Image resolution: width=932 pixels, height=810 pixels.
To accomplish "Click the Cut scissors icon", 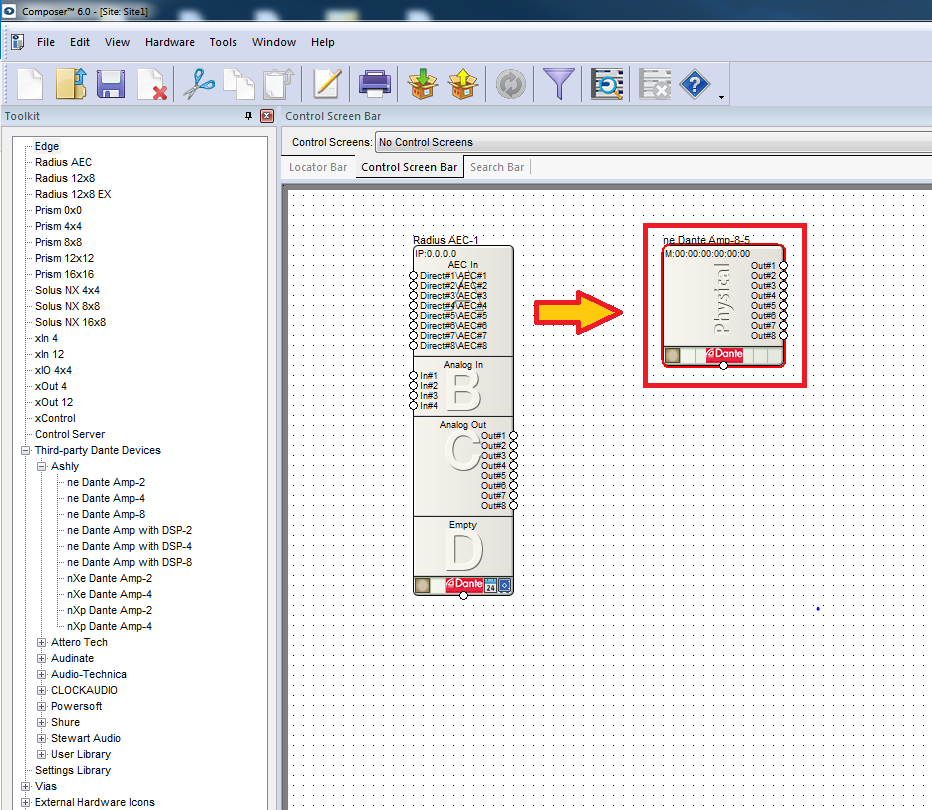I will click(x=199, y=84).
